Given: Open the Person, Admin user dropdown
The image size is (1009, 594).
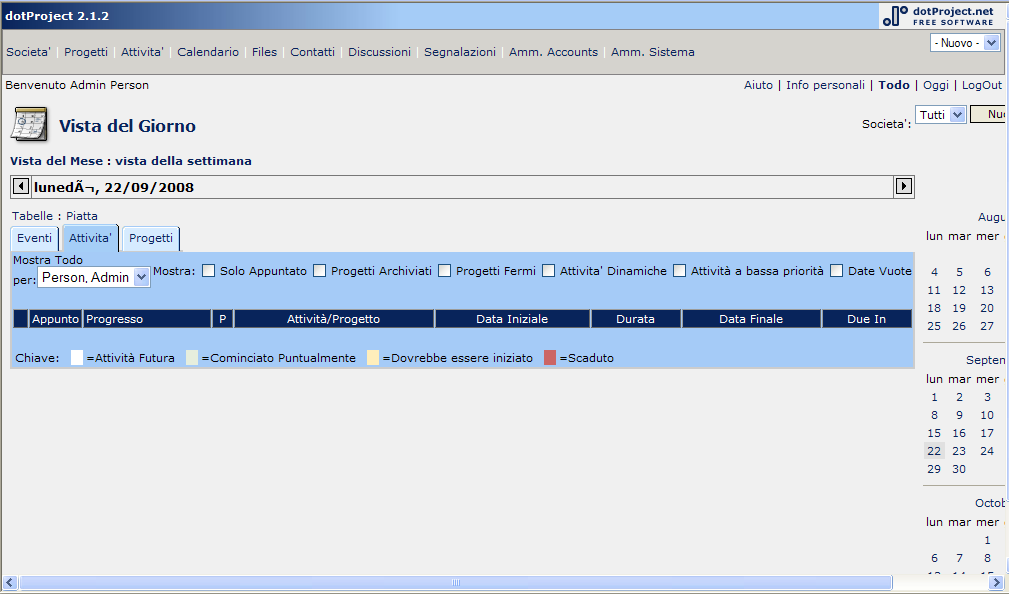Looking at the screenshot, I should 94,278.
